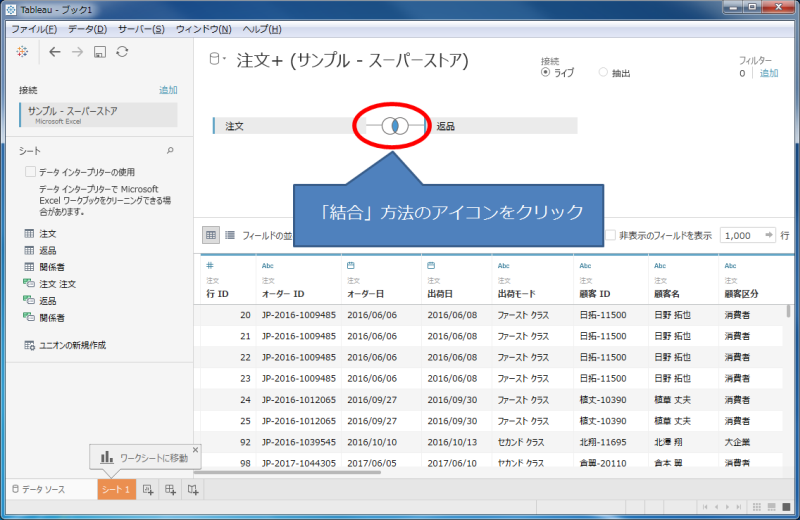This screenshot has height=520, width=800.
Task: Click the Abc type icon above 顧客区分
Action: (x=731, y=265)
